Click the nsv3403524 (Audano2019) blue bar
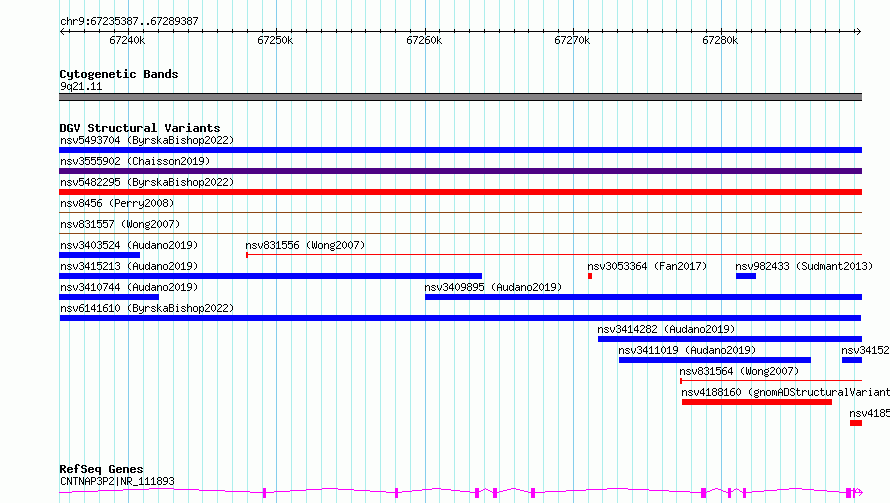Image resolution: width=890 pixels, height=503 pixels. click(99, 255)
